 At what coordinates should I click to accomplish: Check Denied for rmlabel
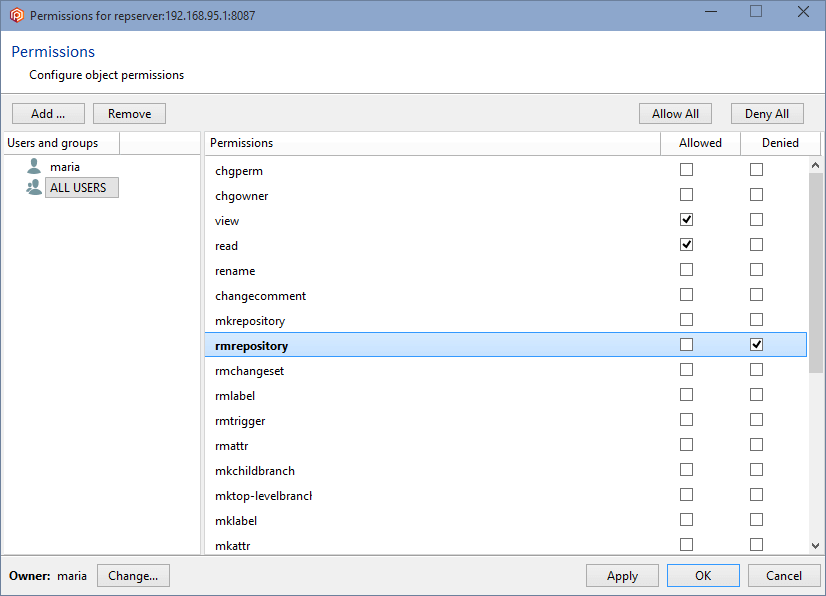(x=756, y=395)
